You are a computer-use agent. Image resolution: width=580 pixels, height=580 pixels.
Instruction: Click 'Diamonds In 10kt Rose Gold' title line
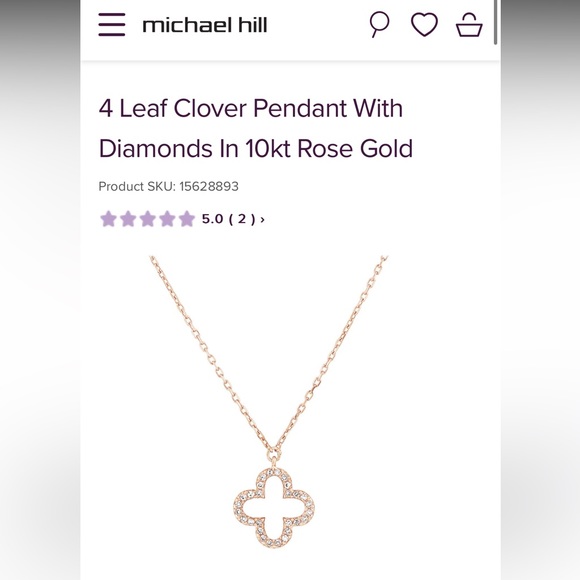pyautogui.click(x=256, y=148)
